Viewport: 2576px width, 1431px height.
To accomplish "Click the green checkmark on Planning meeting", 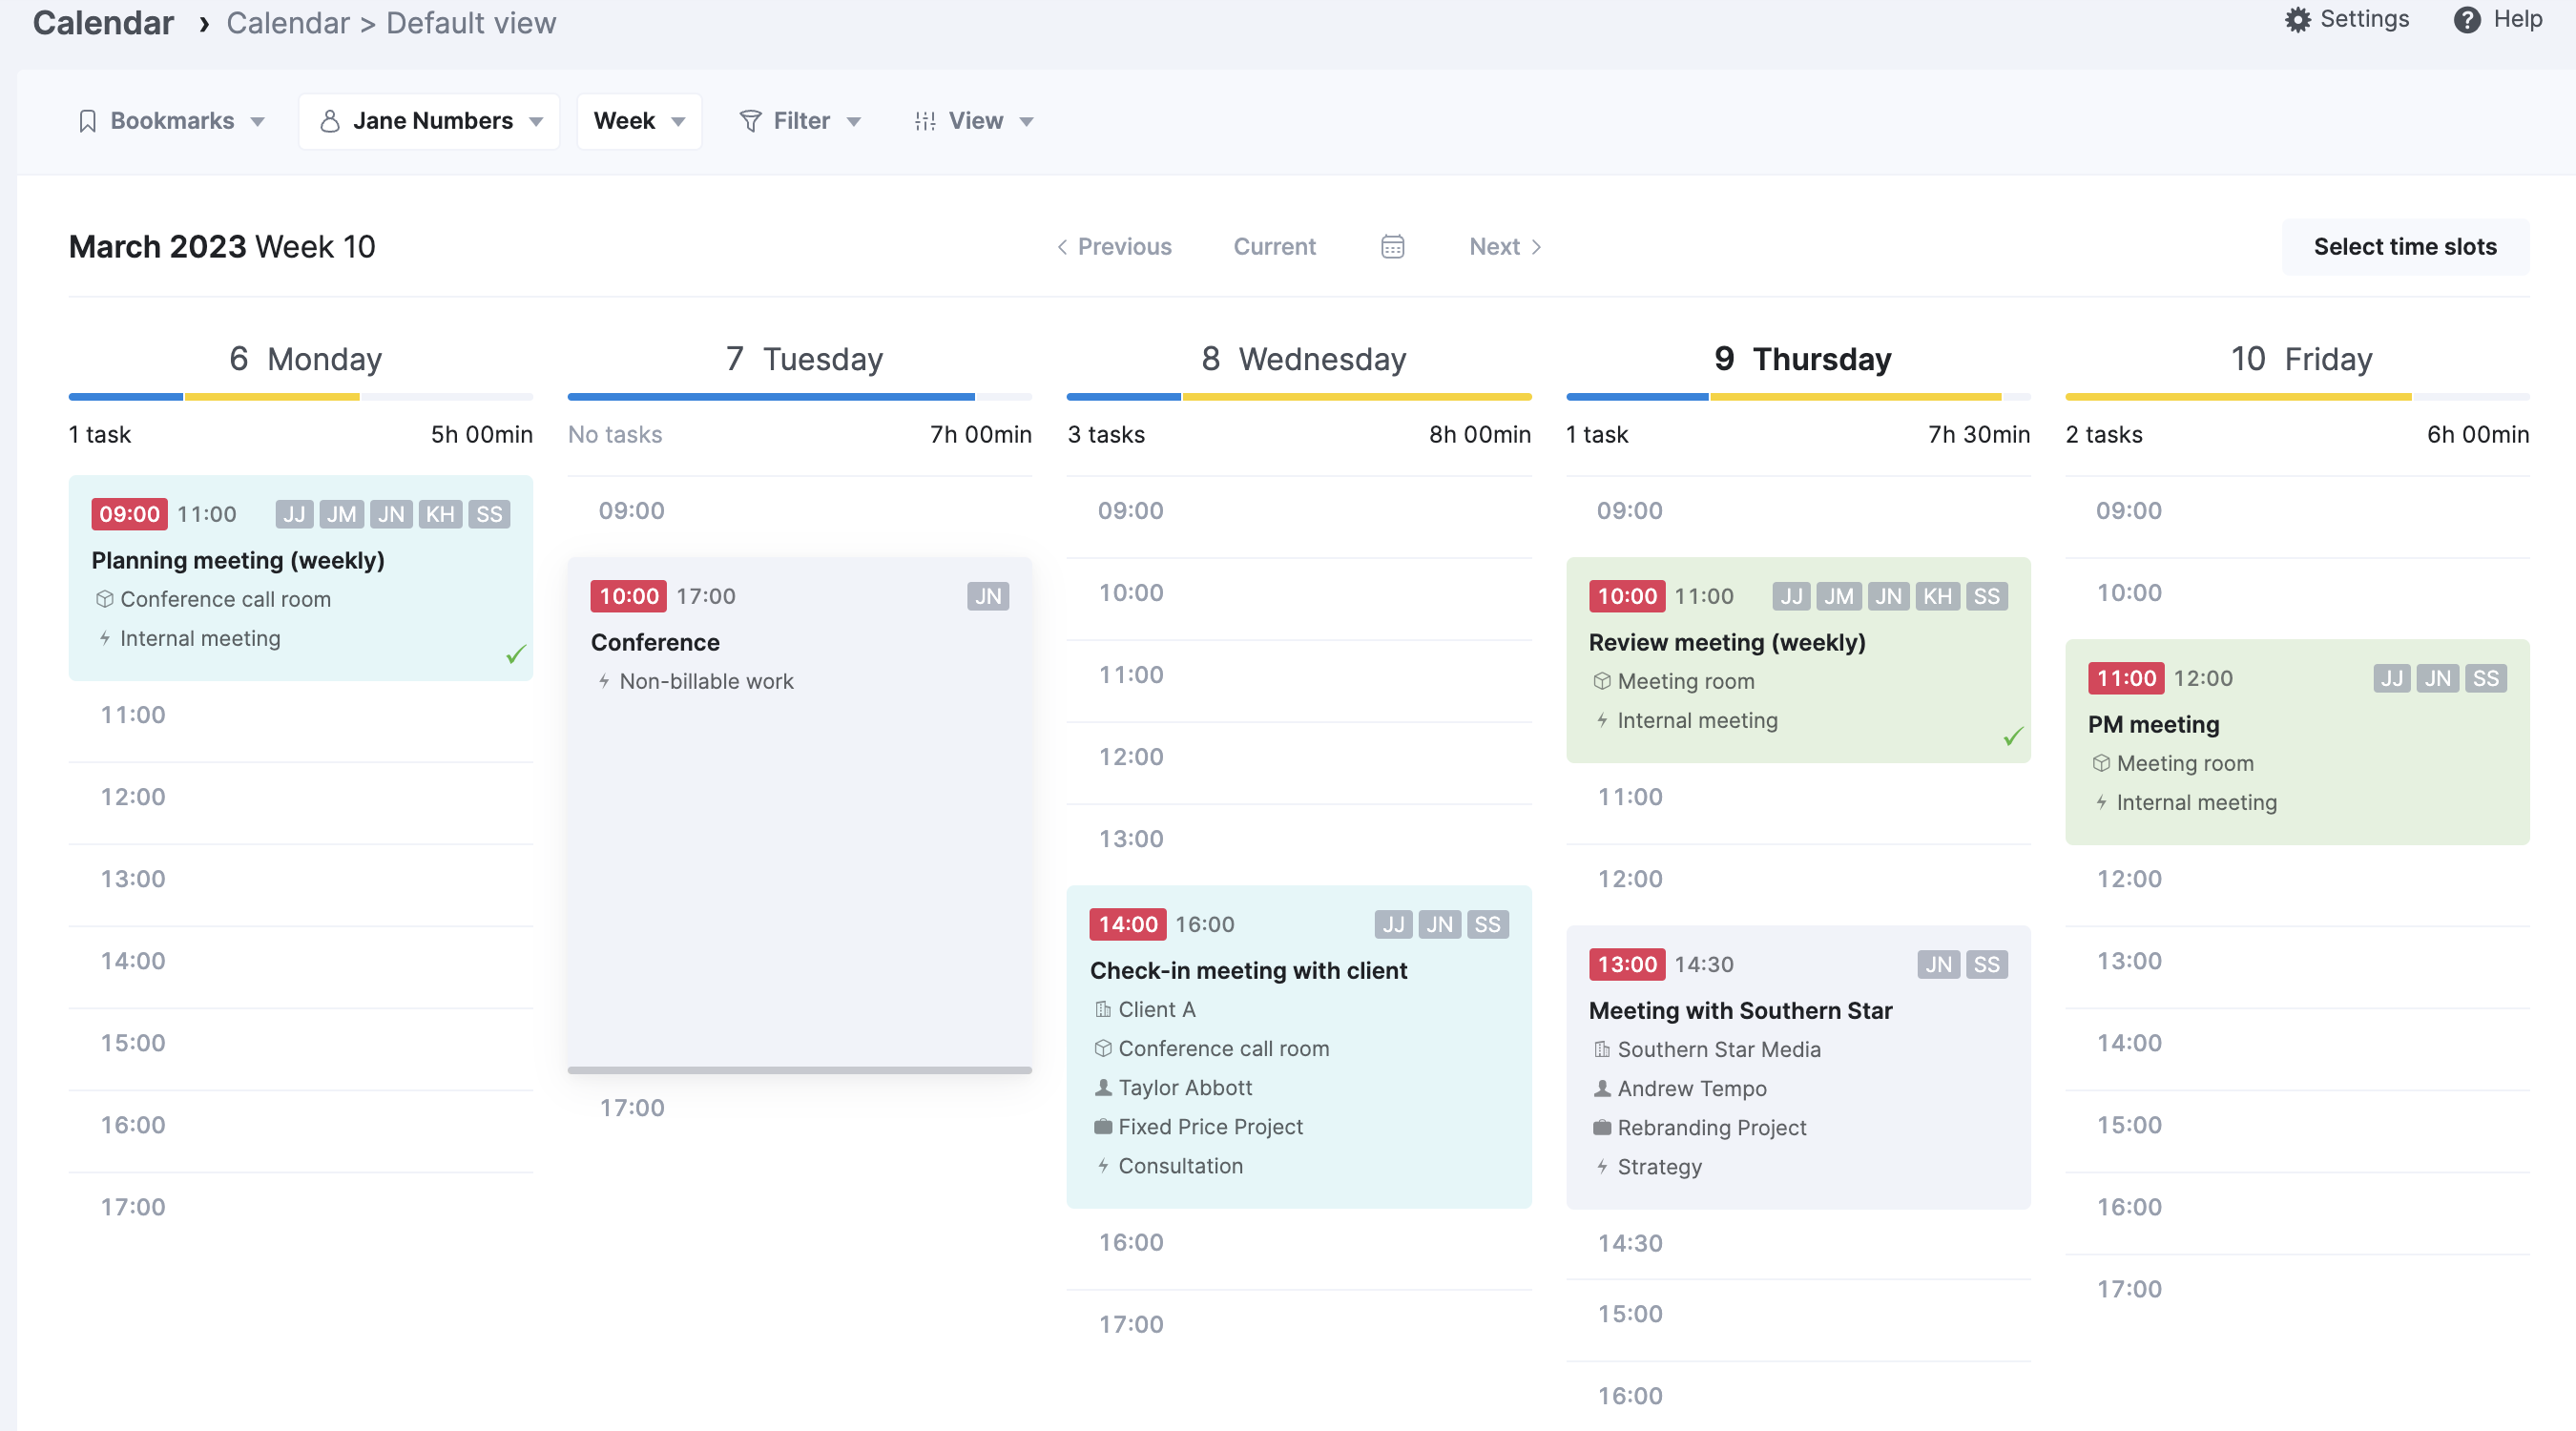I will (515, 656).
